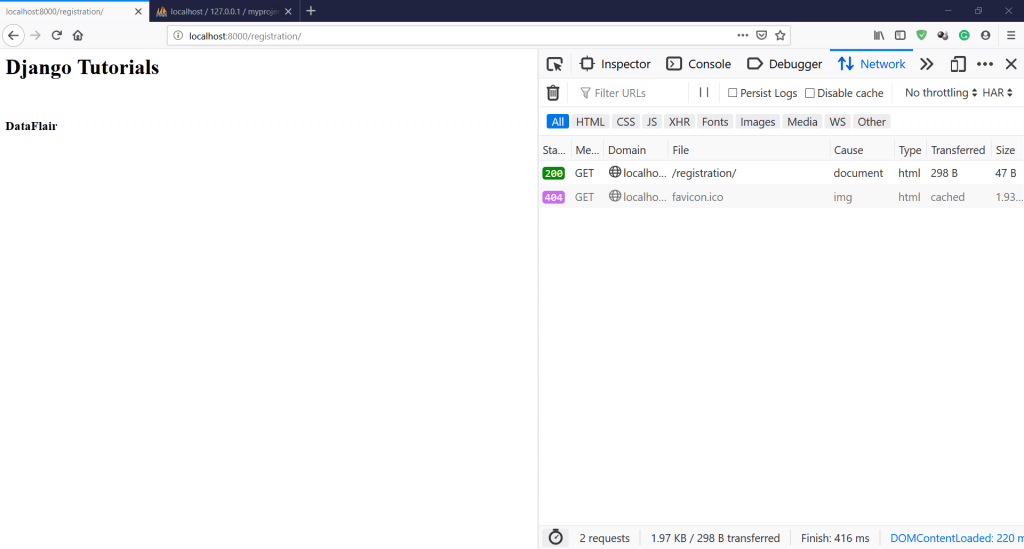Image resolution: width=1024 pixels, height=549 pixels.
Task: Open the Firefox account icon
Action: [x=985, y=35]
